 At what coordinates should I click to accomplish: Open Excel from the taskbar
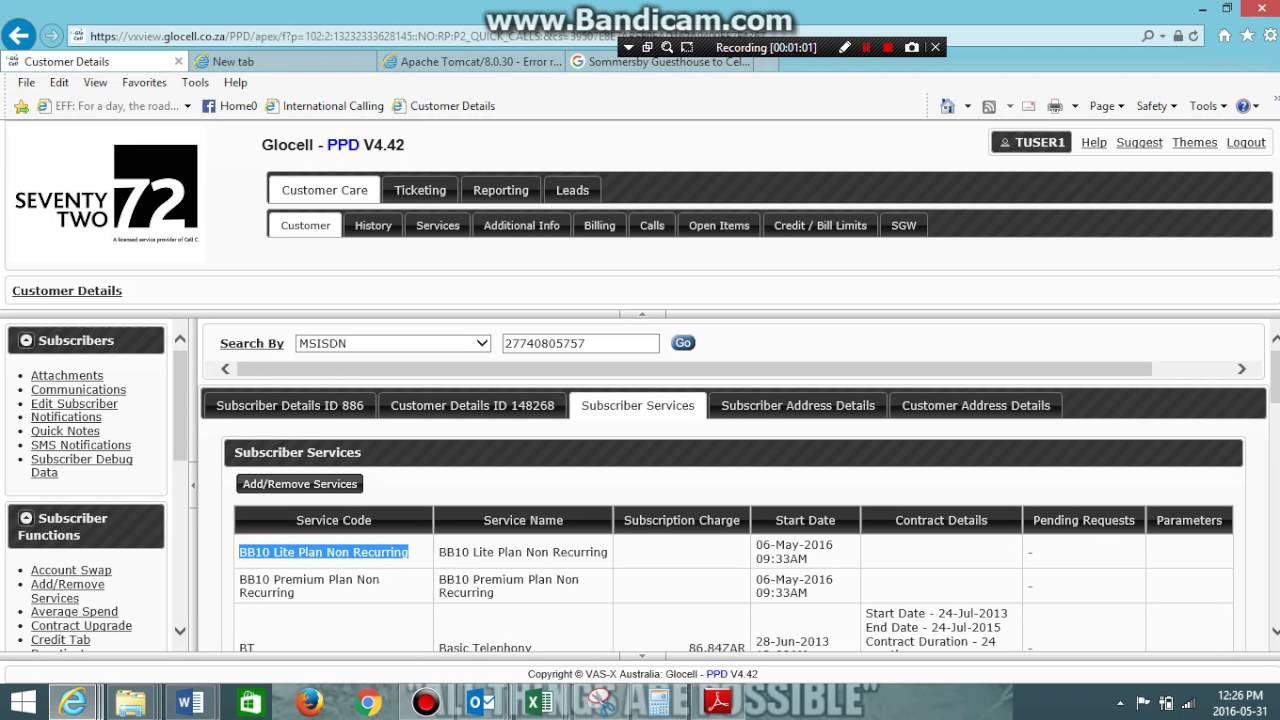click(x=539, y=702)
